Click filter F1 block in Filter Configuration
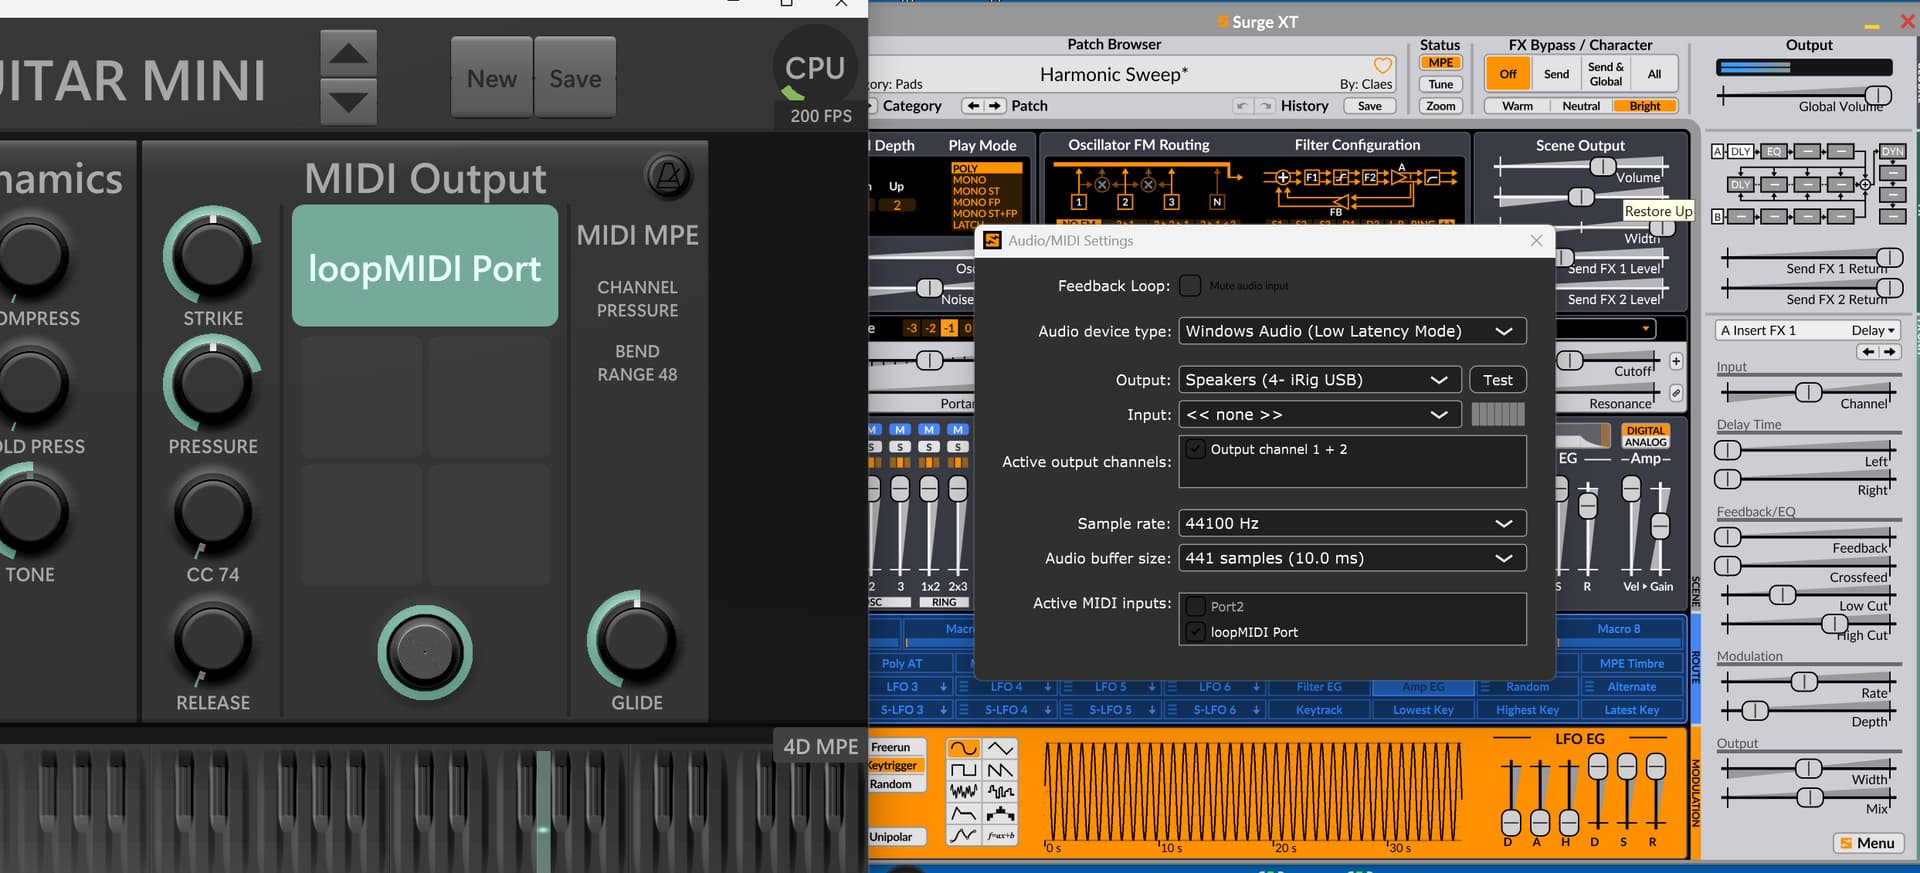 coord(1311,177)
